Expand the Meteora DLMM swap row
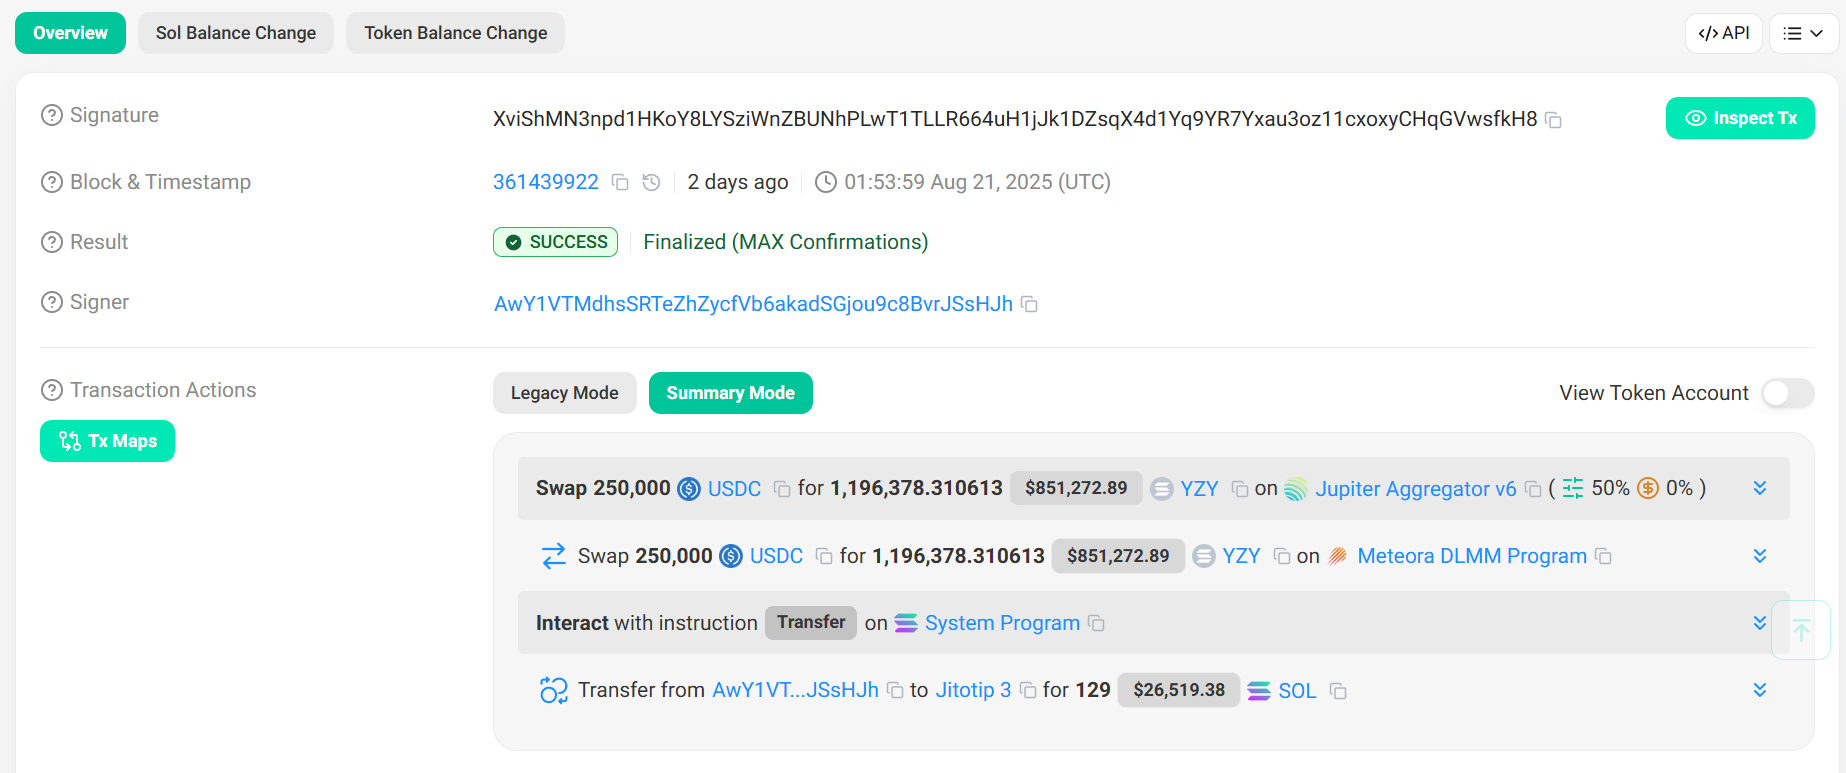 tap(1760, 556)
